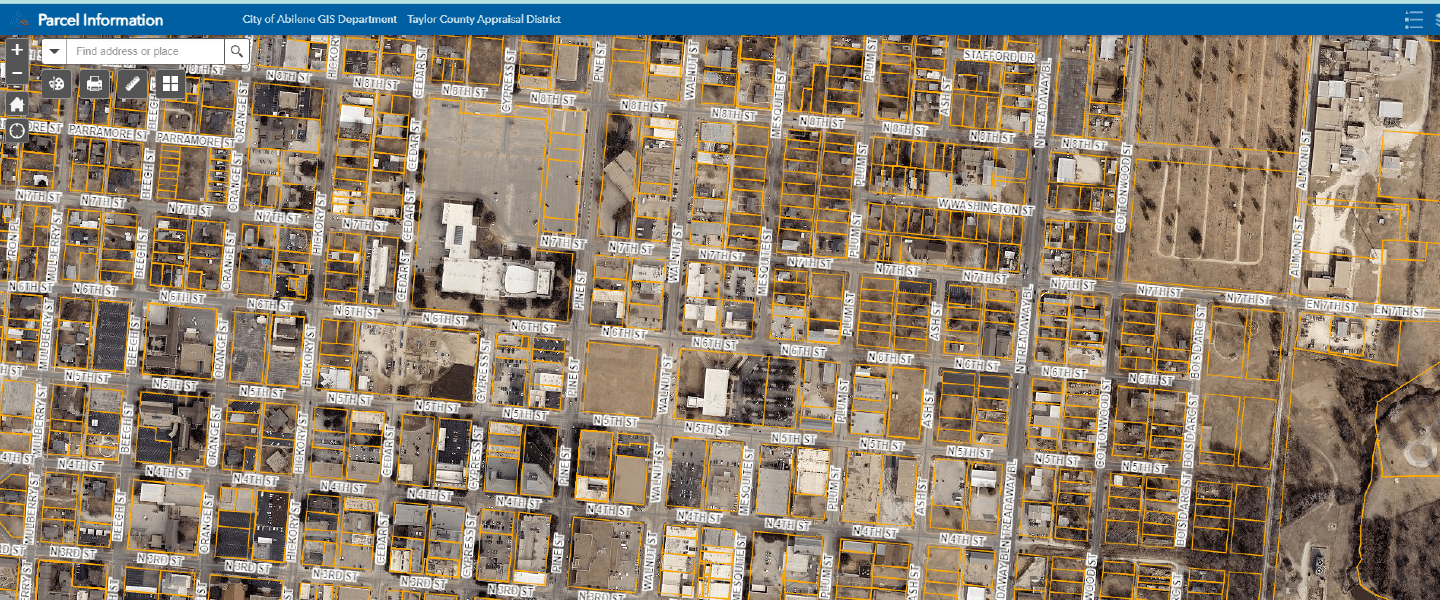Focus the Find address or place field
This screenshot has height=600, width=1440.
pyautogui.click(x=145, y=52)
